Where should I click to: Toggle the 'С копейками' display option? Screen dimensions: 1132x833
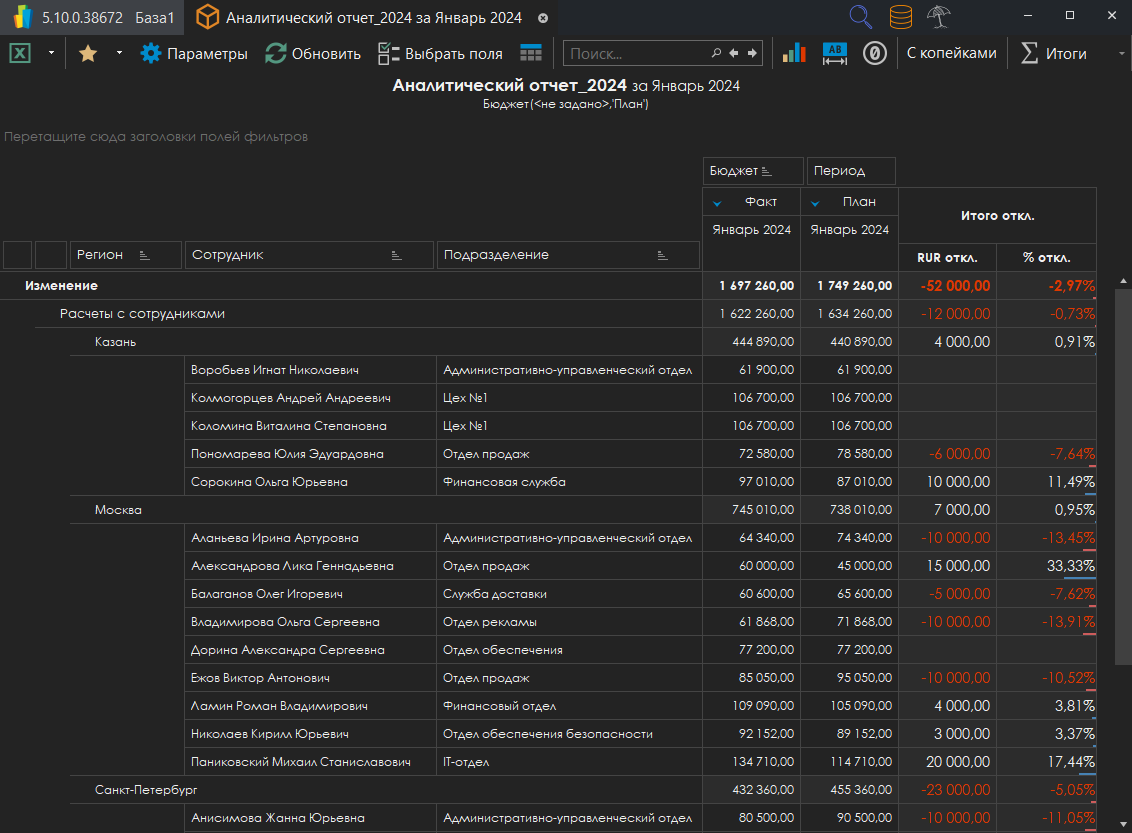[951, 53]
